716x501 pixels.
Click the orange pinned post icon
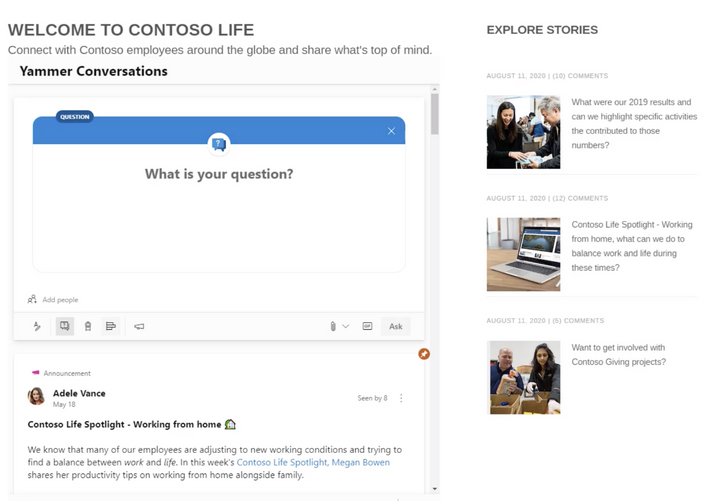tap(424, 353)
